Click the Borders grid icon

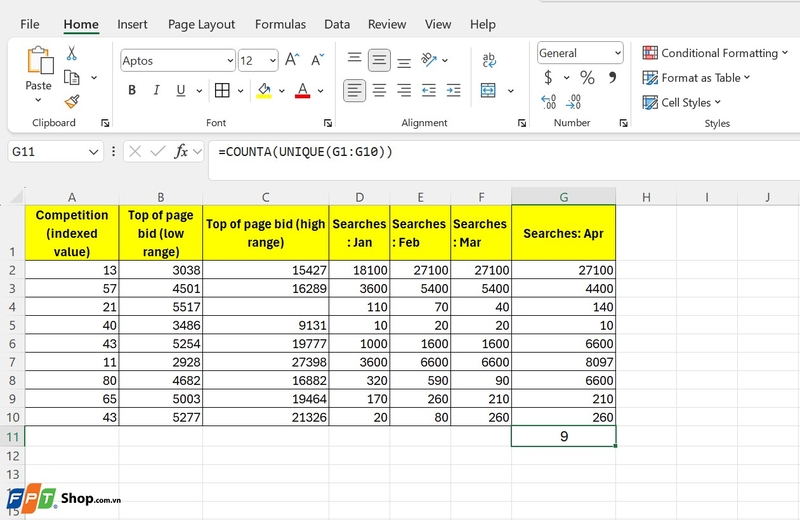(222, 90)
